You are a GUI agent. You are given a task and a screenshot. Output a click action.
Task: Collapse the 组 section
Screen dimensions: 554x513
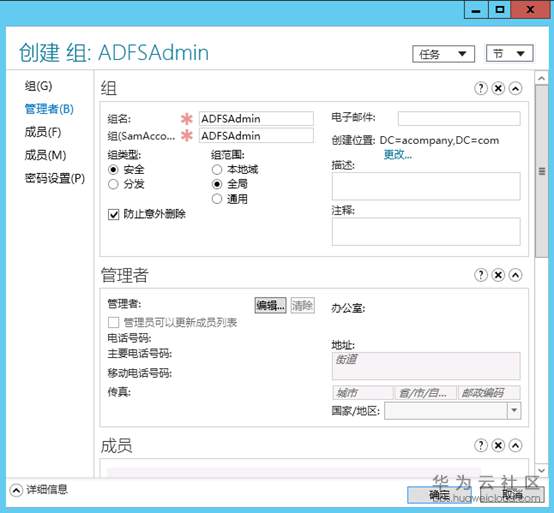(515, 88)
